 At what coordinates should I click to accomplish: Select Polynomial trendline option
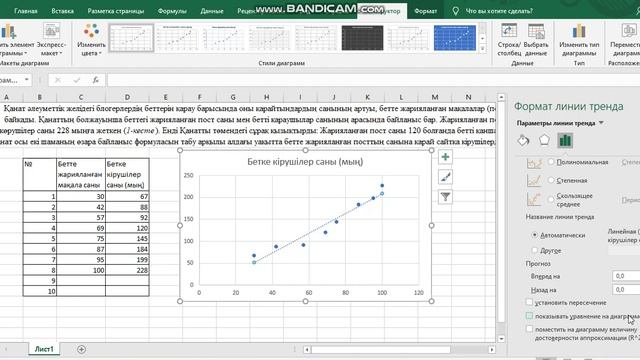[x=551, y=162]
